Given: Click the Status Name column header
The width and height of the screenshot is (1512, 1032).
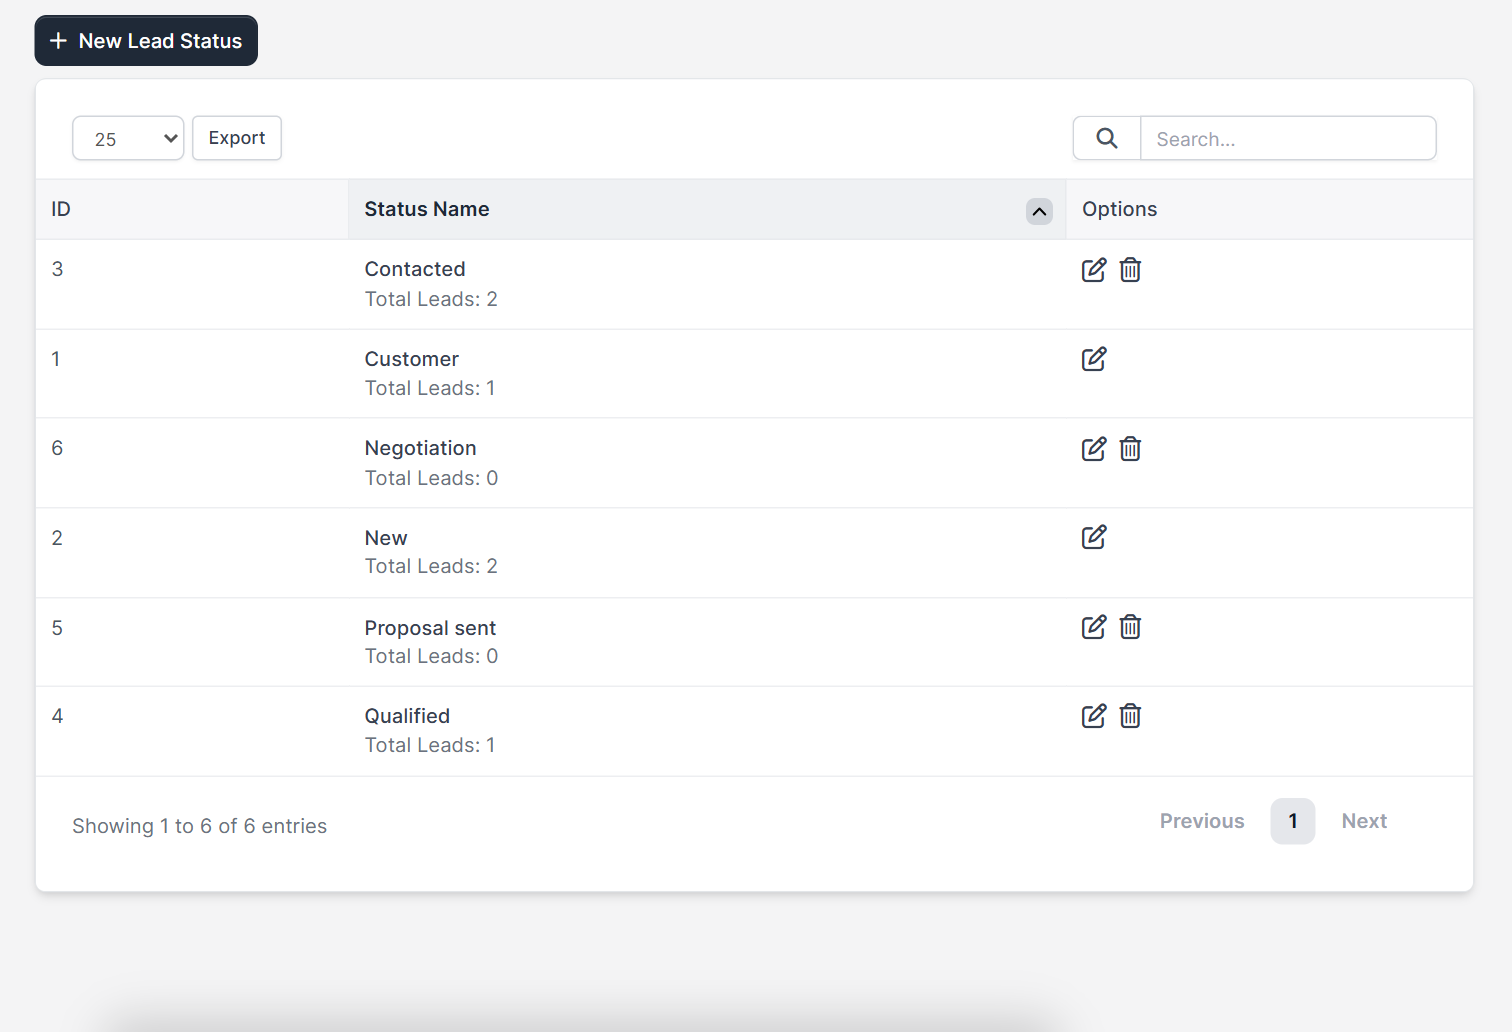Looking at the screenshot, I should click(x=707, y=209).
